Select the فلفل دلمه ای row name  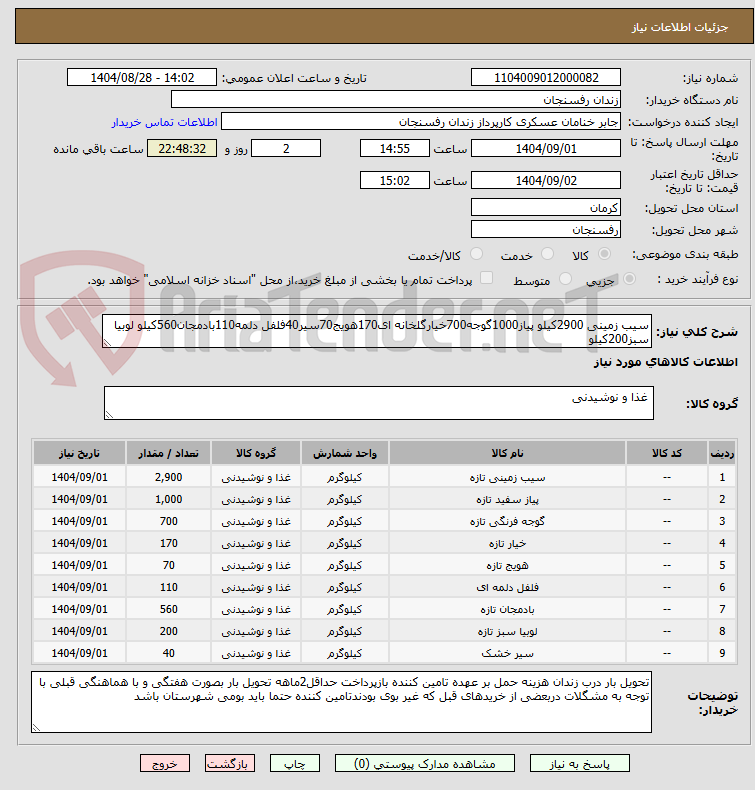507,587
